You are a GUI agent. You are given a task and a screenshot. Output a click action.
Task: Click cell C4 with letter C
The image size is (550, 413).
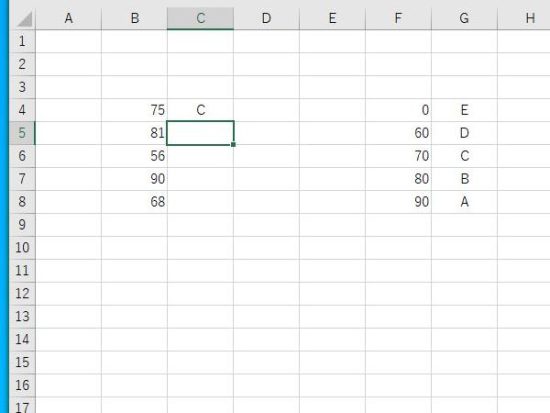click(x=200, y=110)
